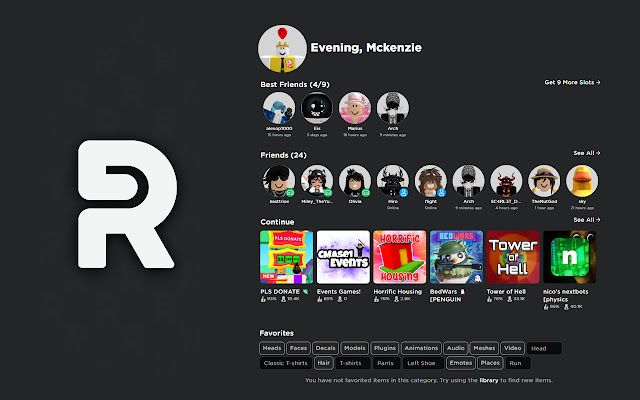Launch PLS DONATE game thumbnail

(x=287, y=257)
